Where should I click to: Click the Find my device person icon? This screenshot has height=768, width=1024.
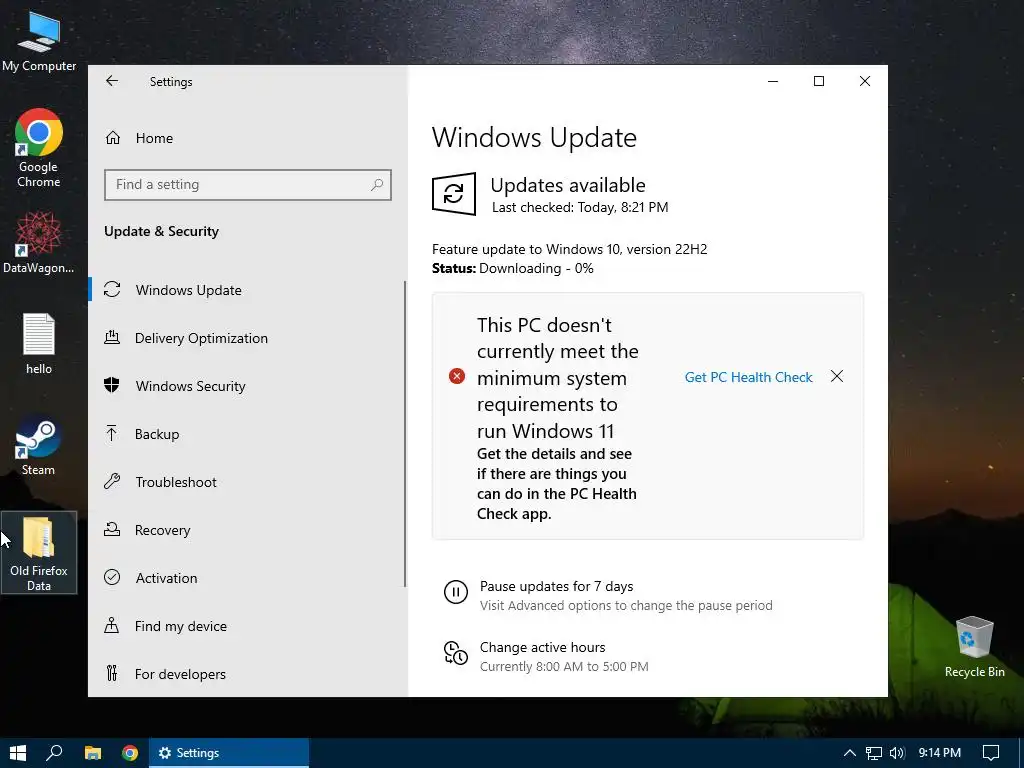(112, 625)
